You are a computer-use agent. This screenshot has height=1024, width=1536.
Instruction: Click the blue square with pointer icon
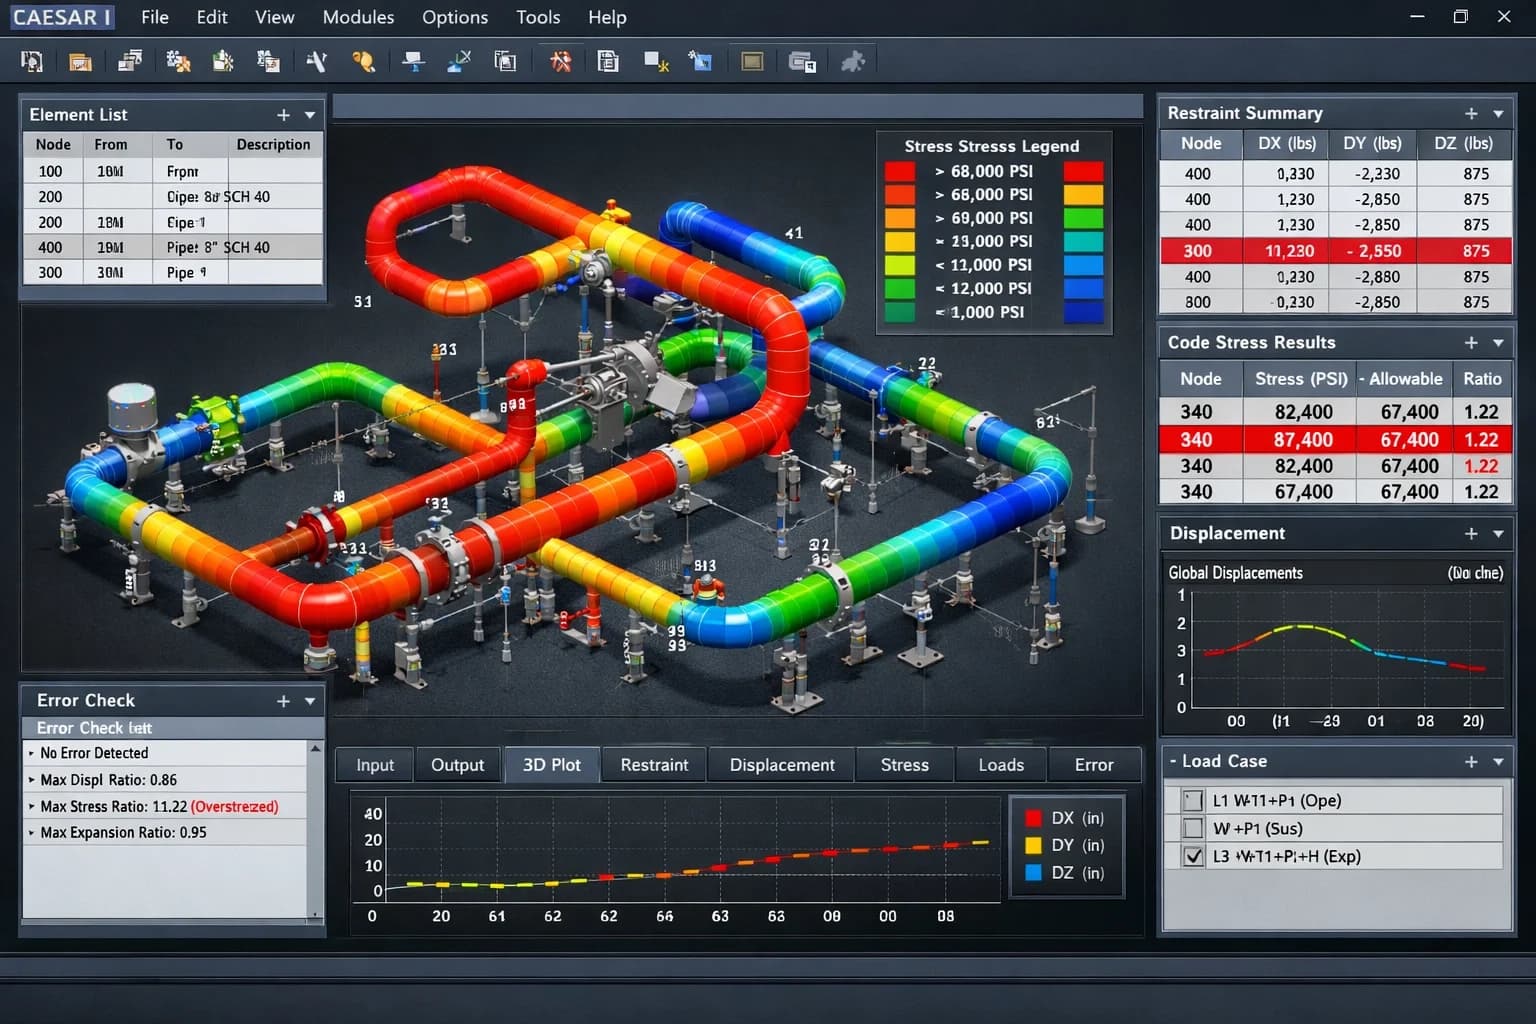pos(700,62)
